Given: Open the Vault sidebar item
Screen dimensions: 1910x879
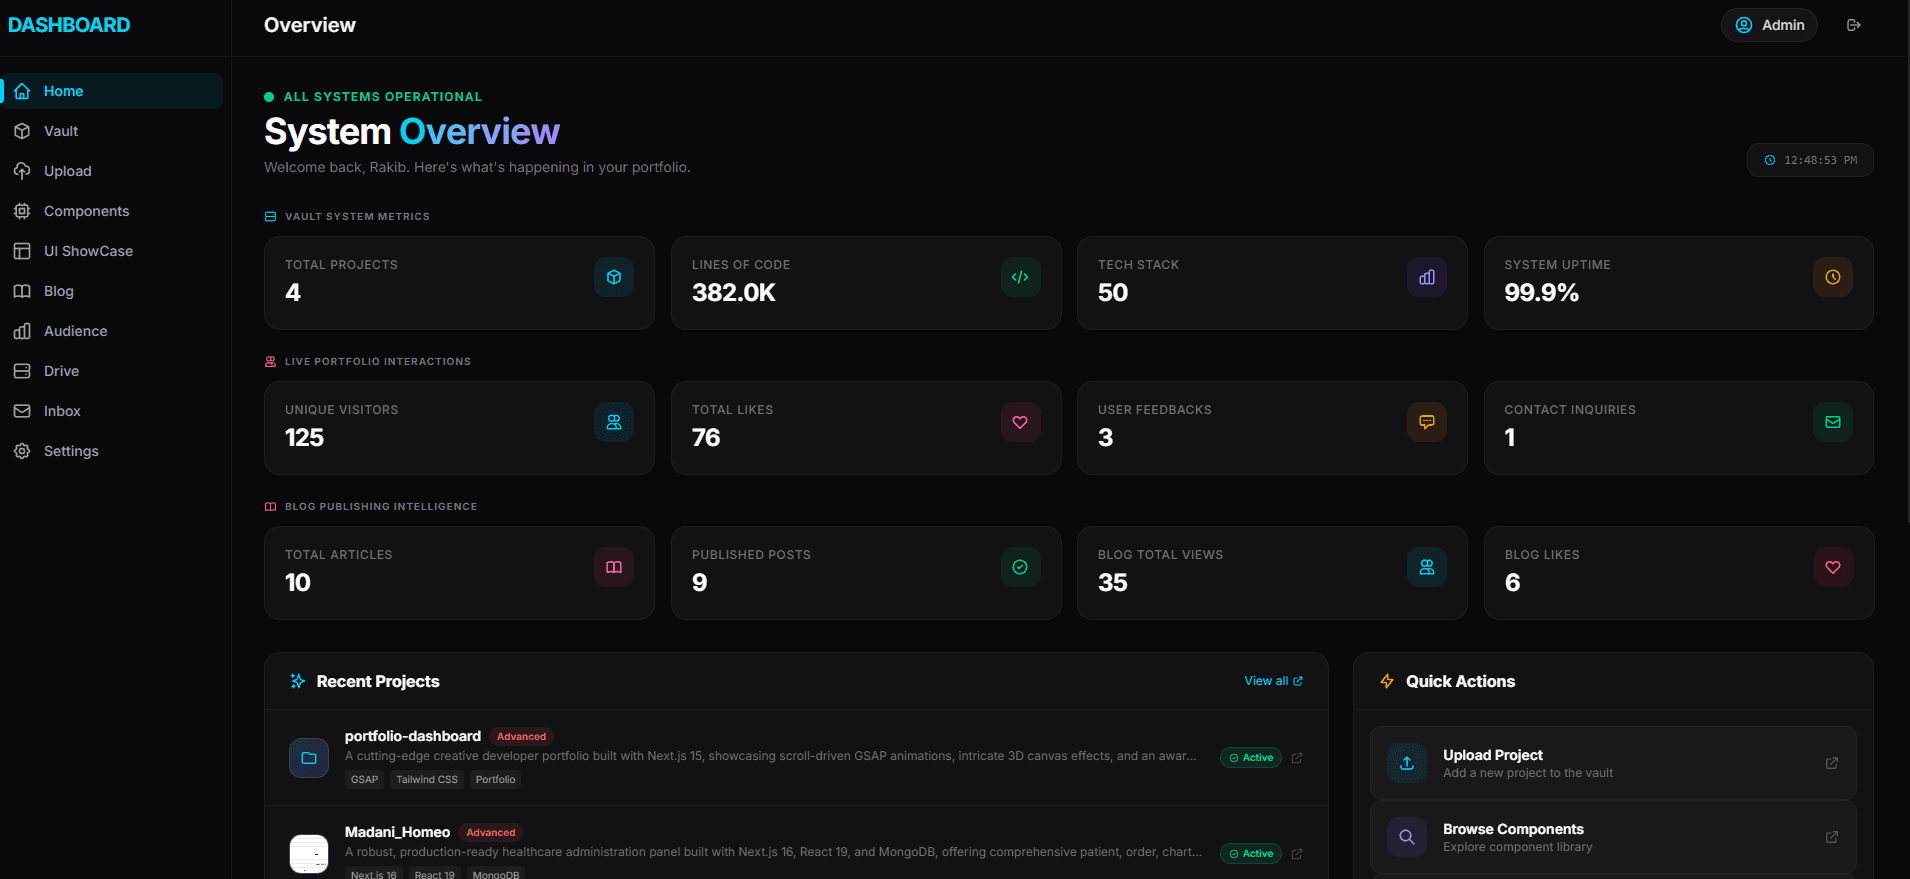Looking at the screenshot, I should click(112, 131).
